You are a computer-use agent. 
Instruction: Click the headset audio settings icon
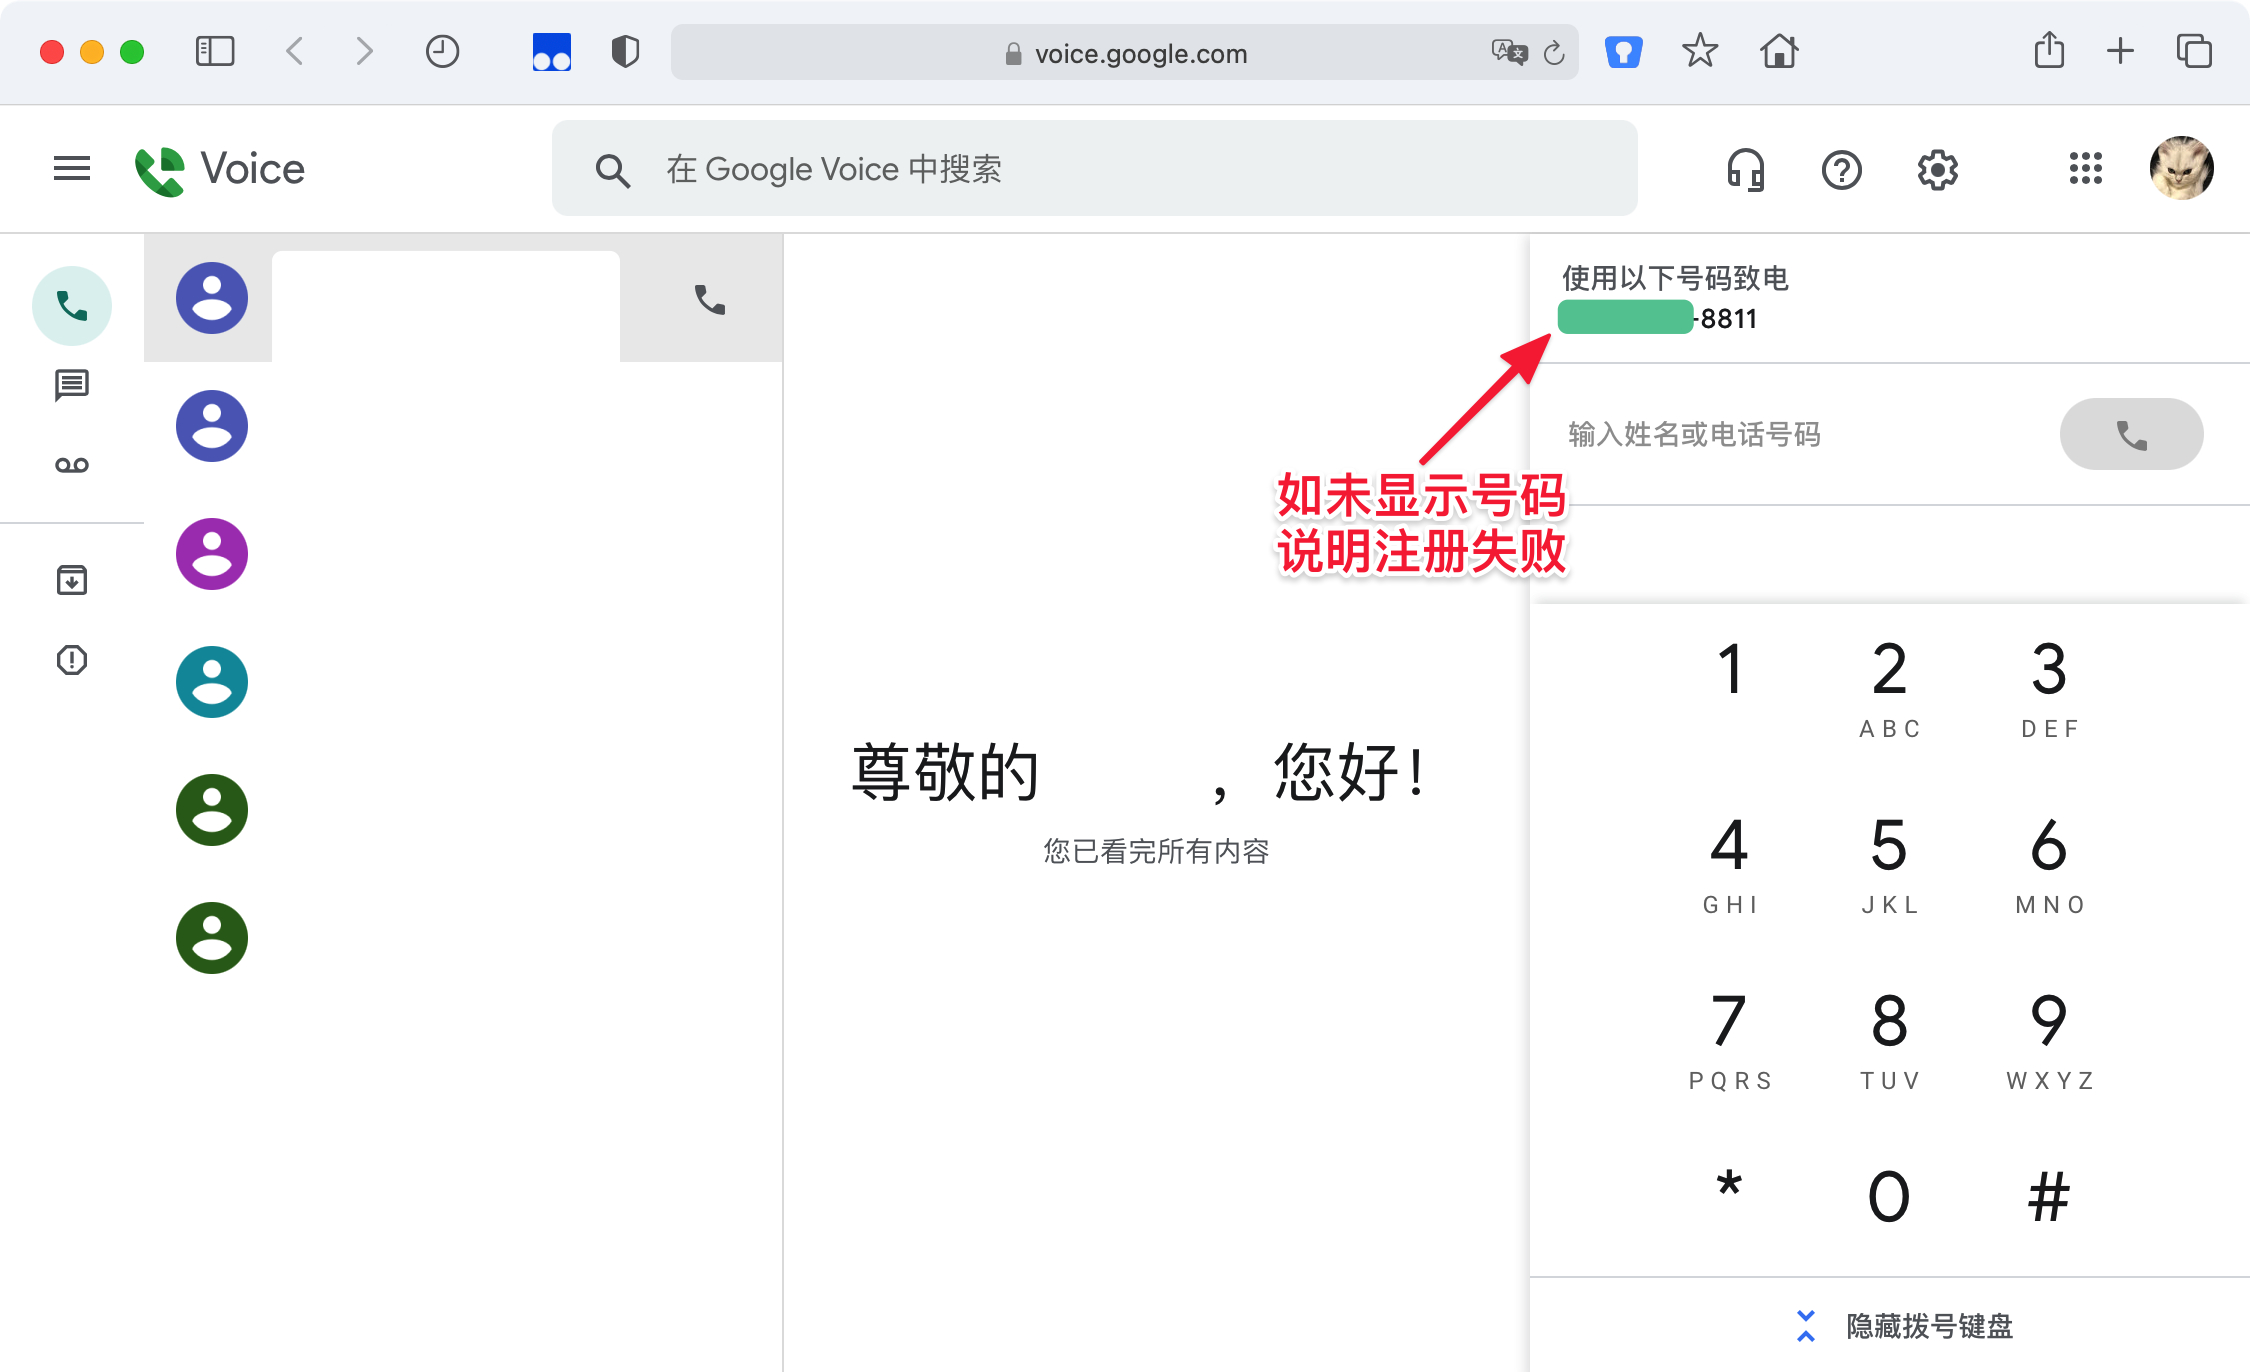[1746, 169]
